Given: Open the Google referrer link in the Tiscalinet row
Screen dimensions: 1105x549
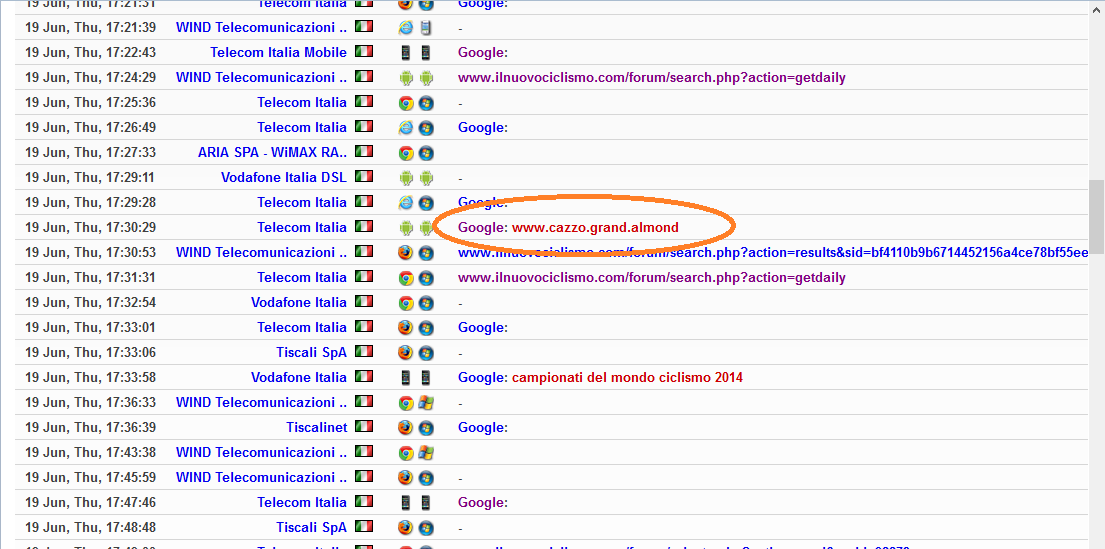Looking at the screenshot, I should [481, 428].
